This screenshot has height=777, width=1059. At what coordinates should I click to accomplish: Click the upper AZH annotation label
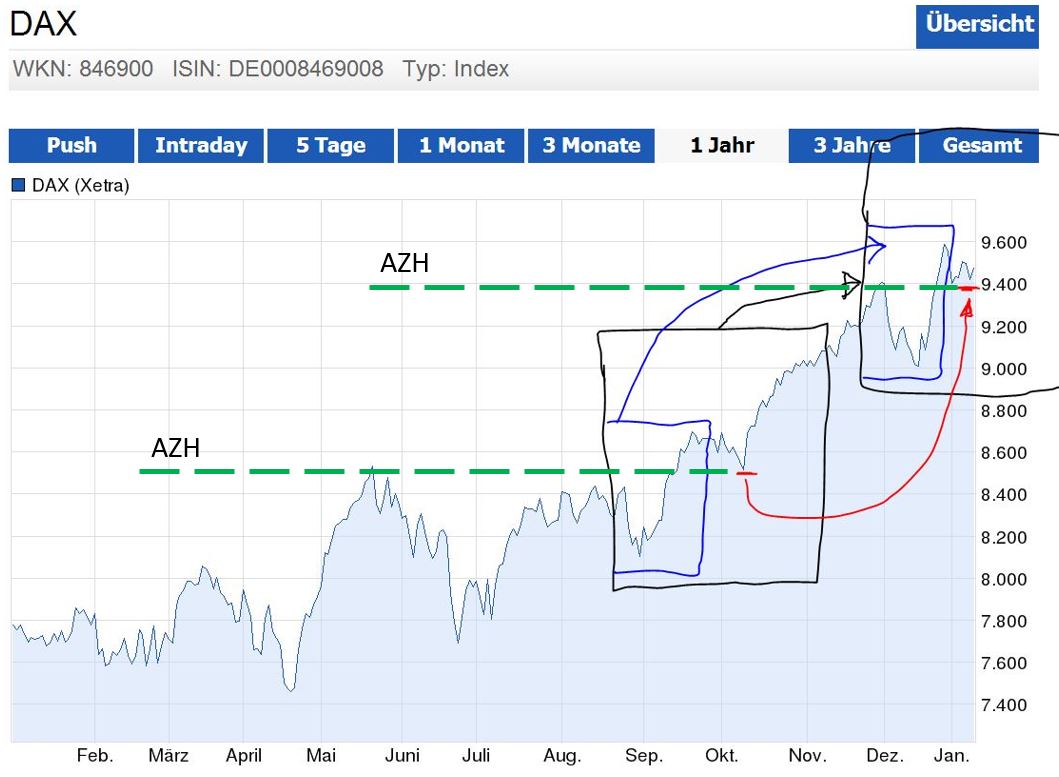(404, 263)
